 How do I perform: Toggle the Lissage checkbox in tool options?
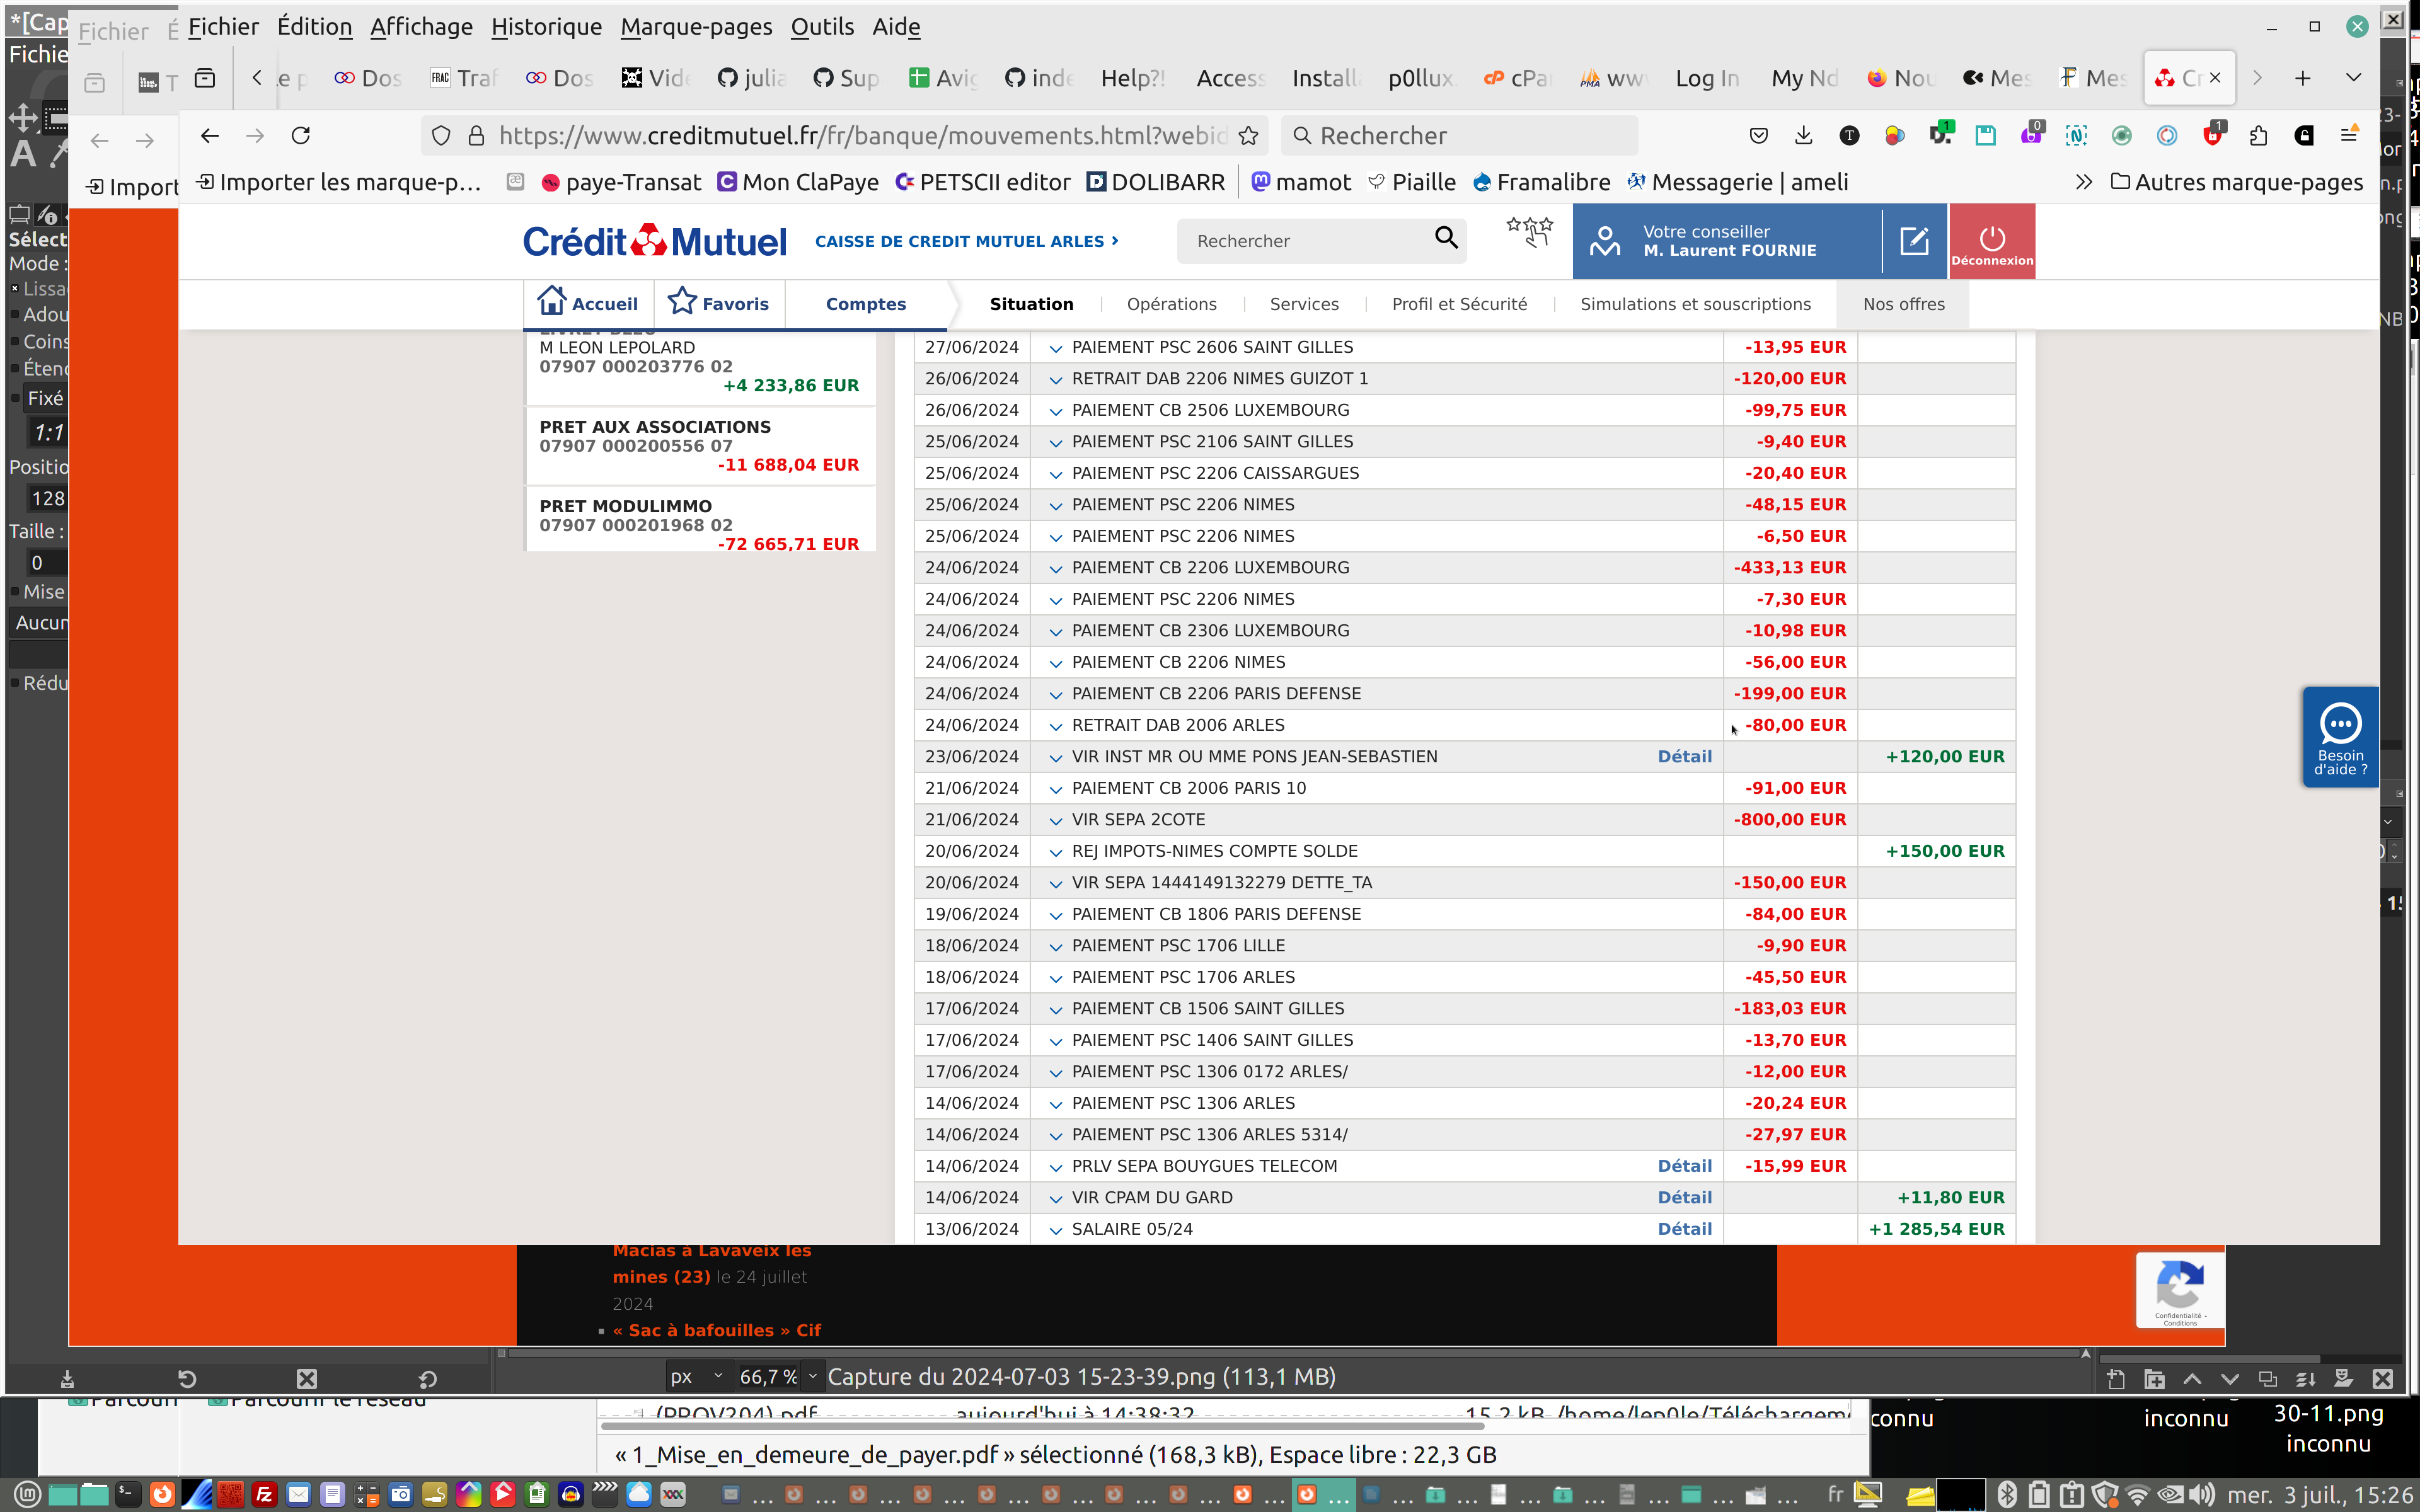15,289
